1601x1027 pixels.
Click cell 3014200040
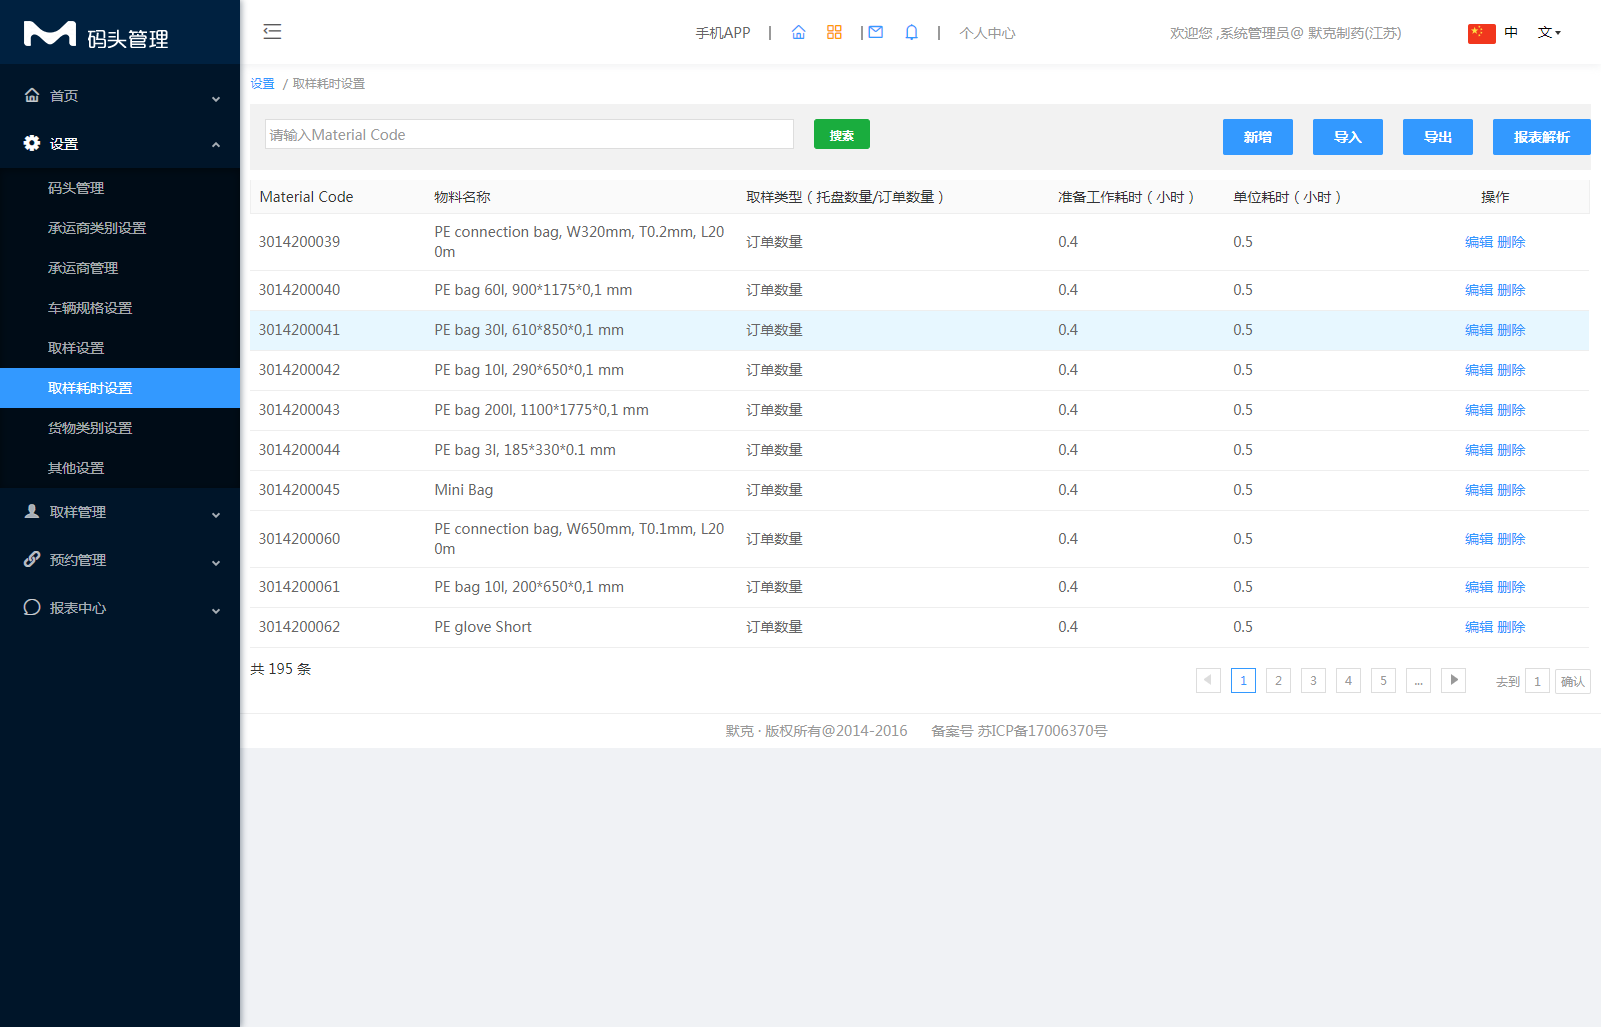tap(299, 290)
